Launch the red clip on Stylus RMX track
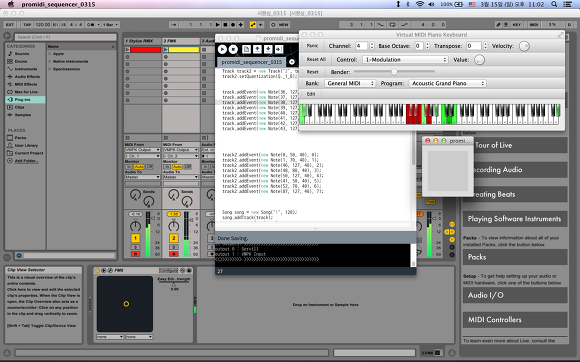Screen dimensions: 580x362 tap(127, 50)
